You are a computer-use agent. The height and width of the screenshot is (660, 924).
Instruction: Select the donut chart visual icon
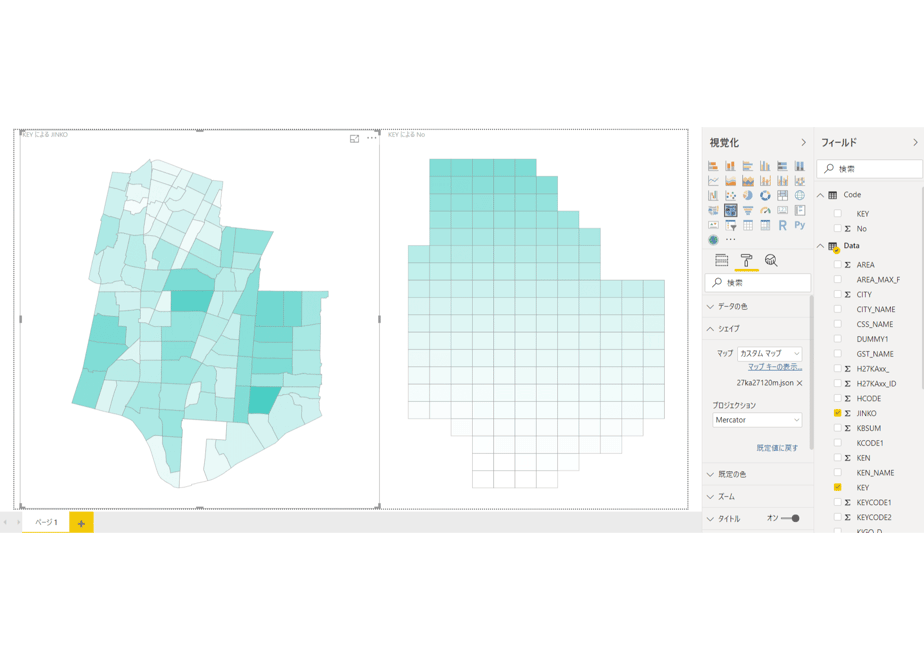coord(765,195)
